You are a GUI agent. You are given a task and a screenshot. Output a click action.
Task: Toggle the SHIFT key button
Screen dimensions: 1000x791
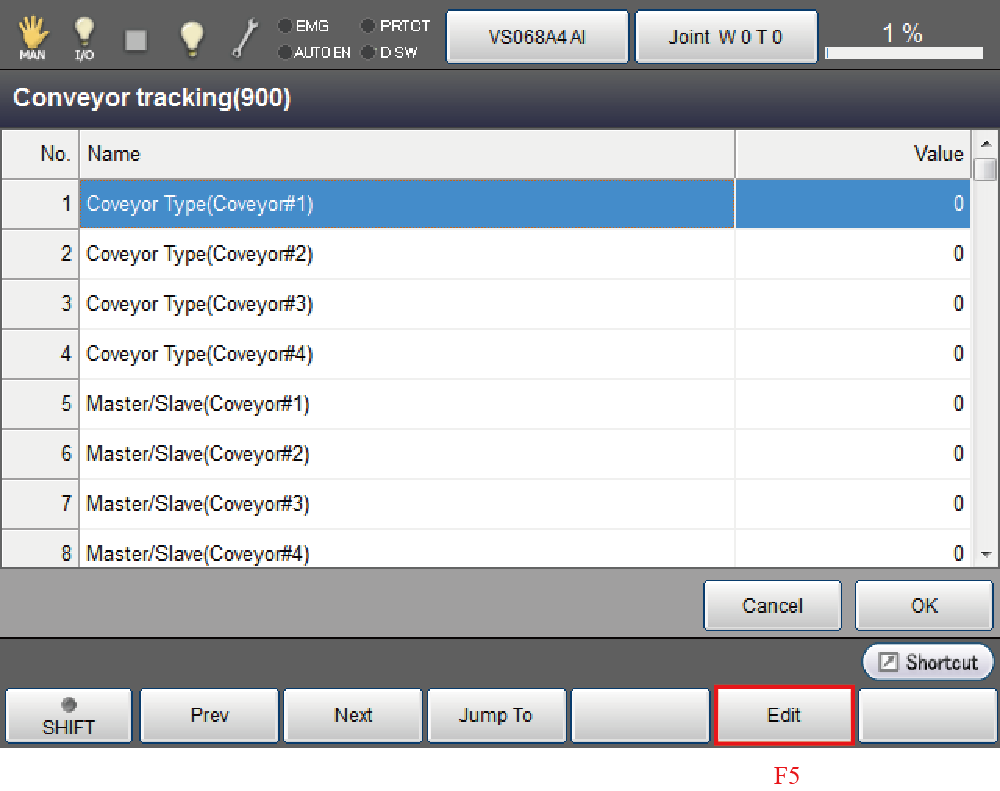click(68, 716)
